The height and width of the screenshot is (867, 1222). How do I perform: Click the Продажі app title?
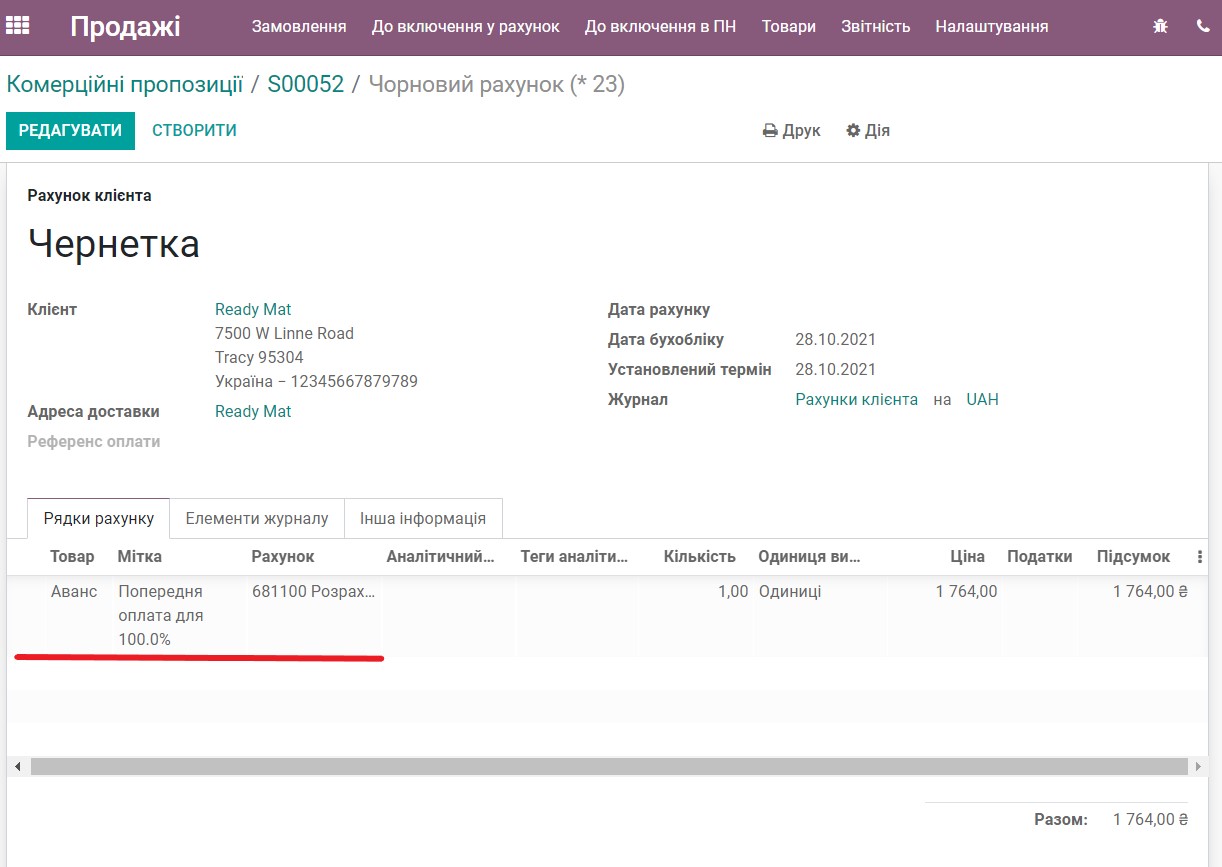click(123, 27)
